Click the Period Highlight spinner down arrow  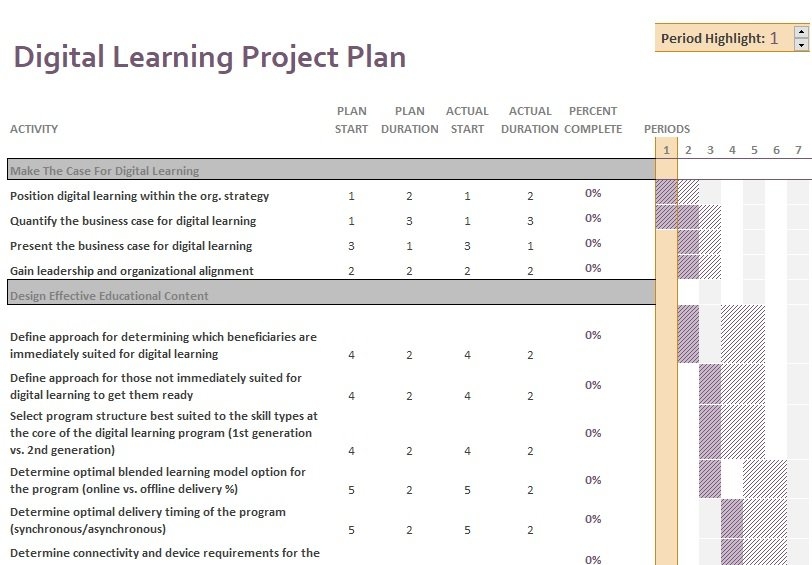pyautogui.click(x=801, y=45)
